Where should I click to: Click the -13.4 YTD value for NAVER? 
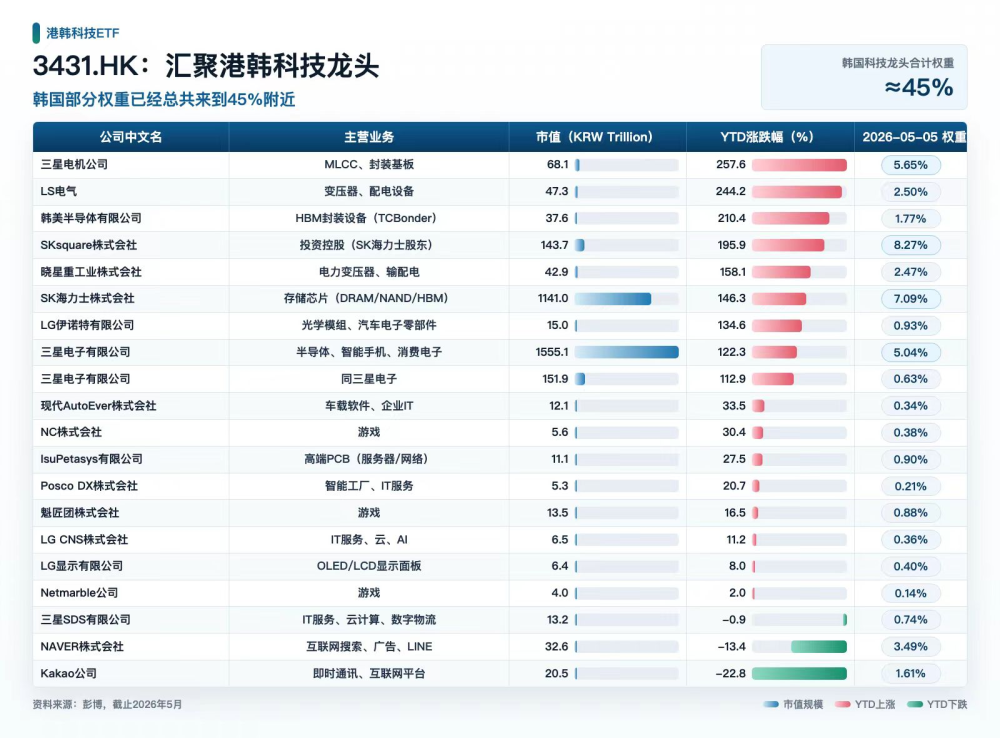[731, 646]
